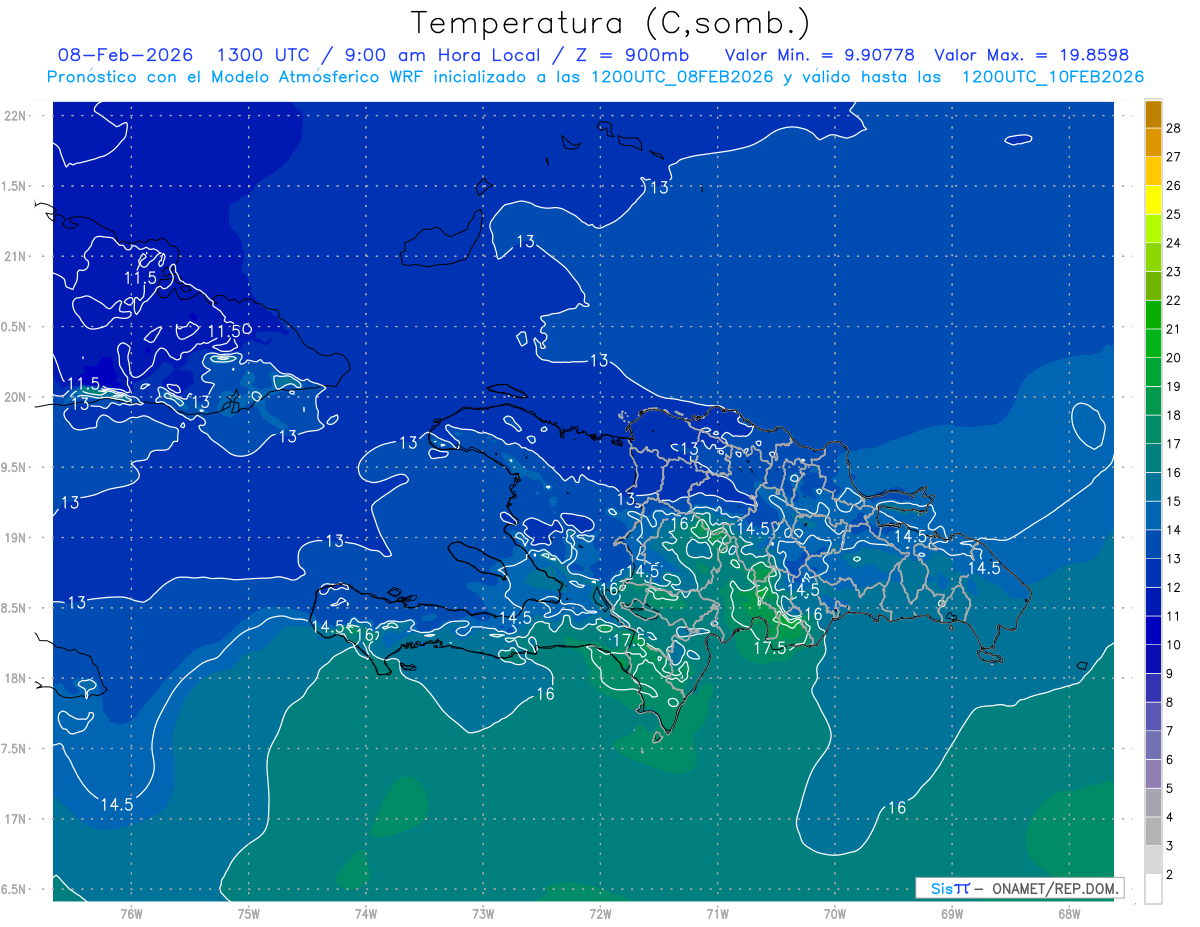1200x927 pixels.
Task: Pick the white segment of the color scale
Action: pyautogui.click(x=1153, y=889)
